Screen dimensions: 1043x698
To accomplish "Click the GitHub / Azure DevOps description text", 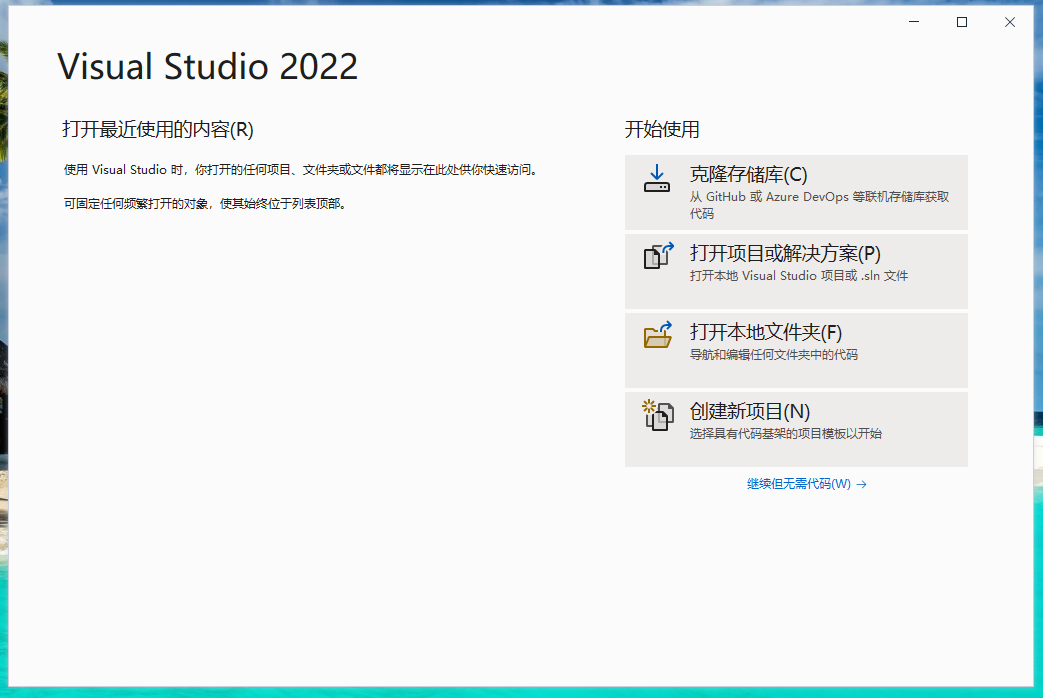I will [820, 205].
